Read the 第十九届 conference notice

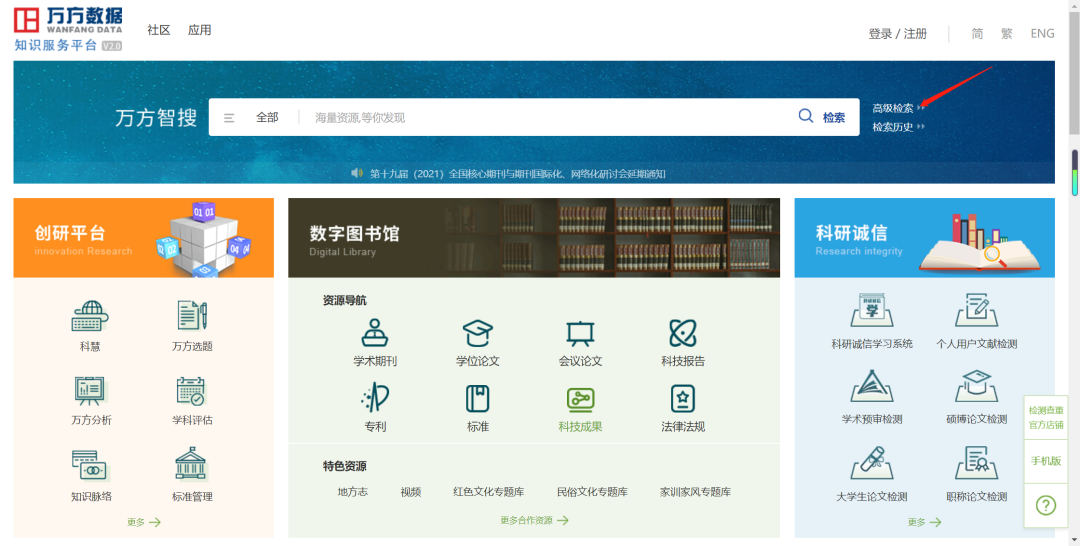click(517, 174)
